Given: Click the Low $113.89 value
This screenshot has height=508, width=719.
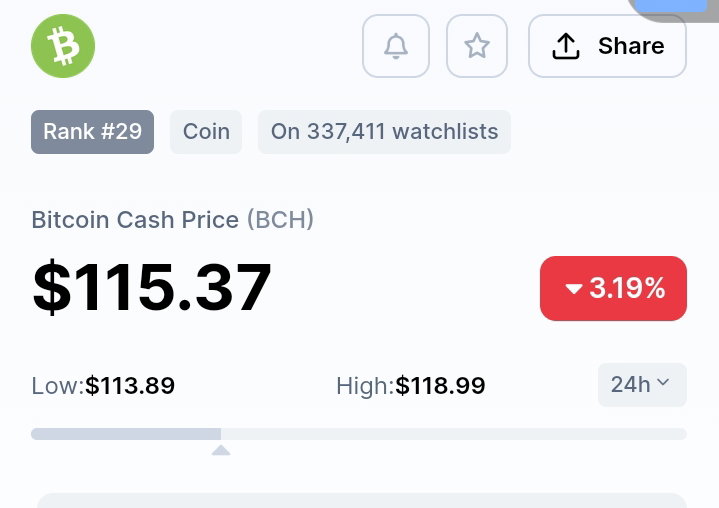Looking at the screenshot, I should (130, 385).
